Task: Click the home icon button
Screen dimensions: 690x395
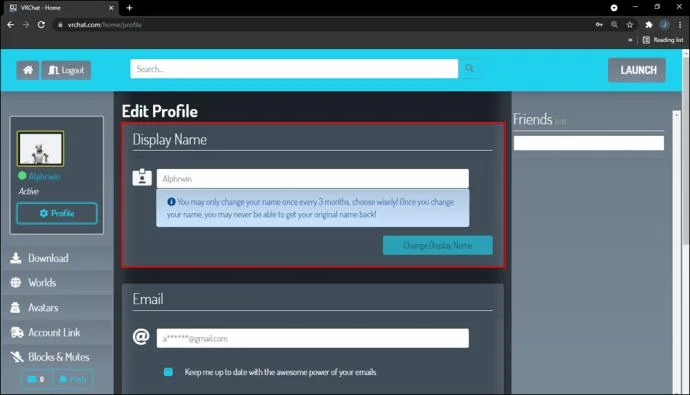Action: click(x=28, y=70)
